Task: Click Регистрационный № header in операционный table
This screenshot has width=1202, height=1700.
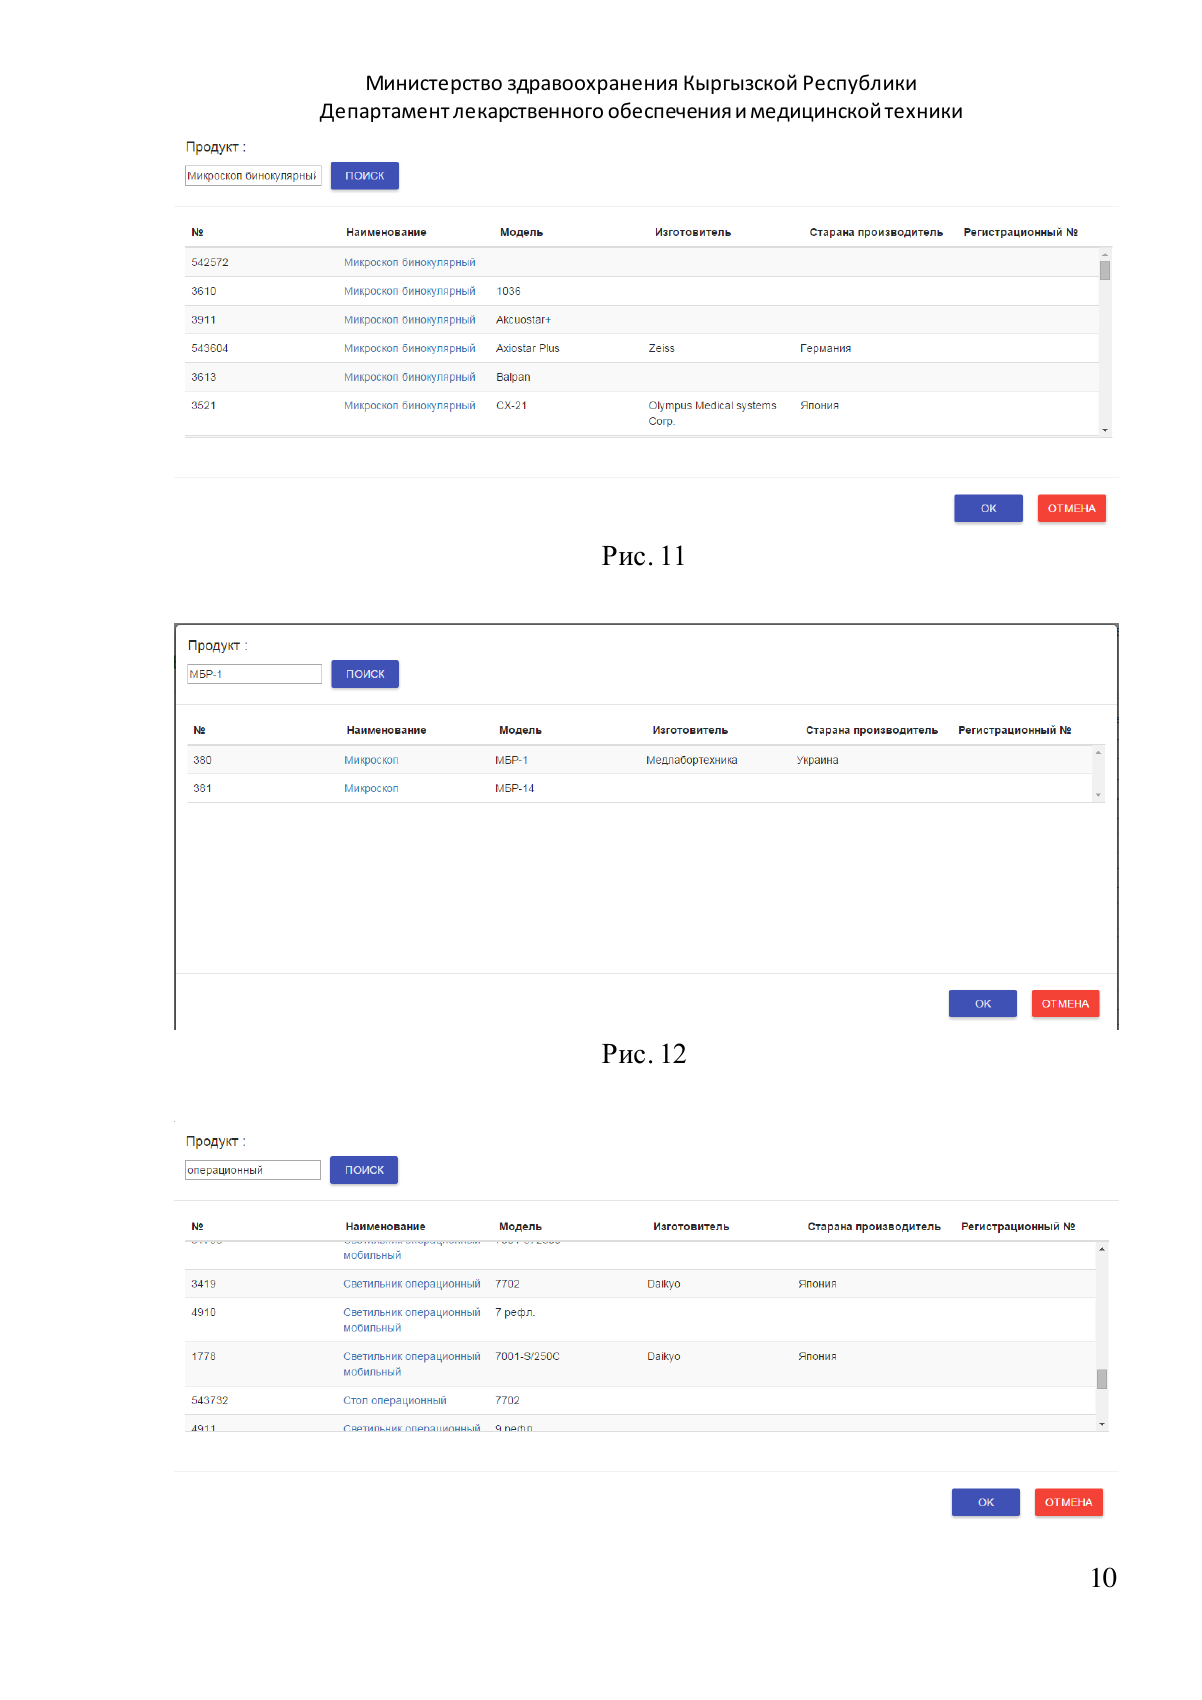Action: click(1018, 1226)
